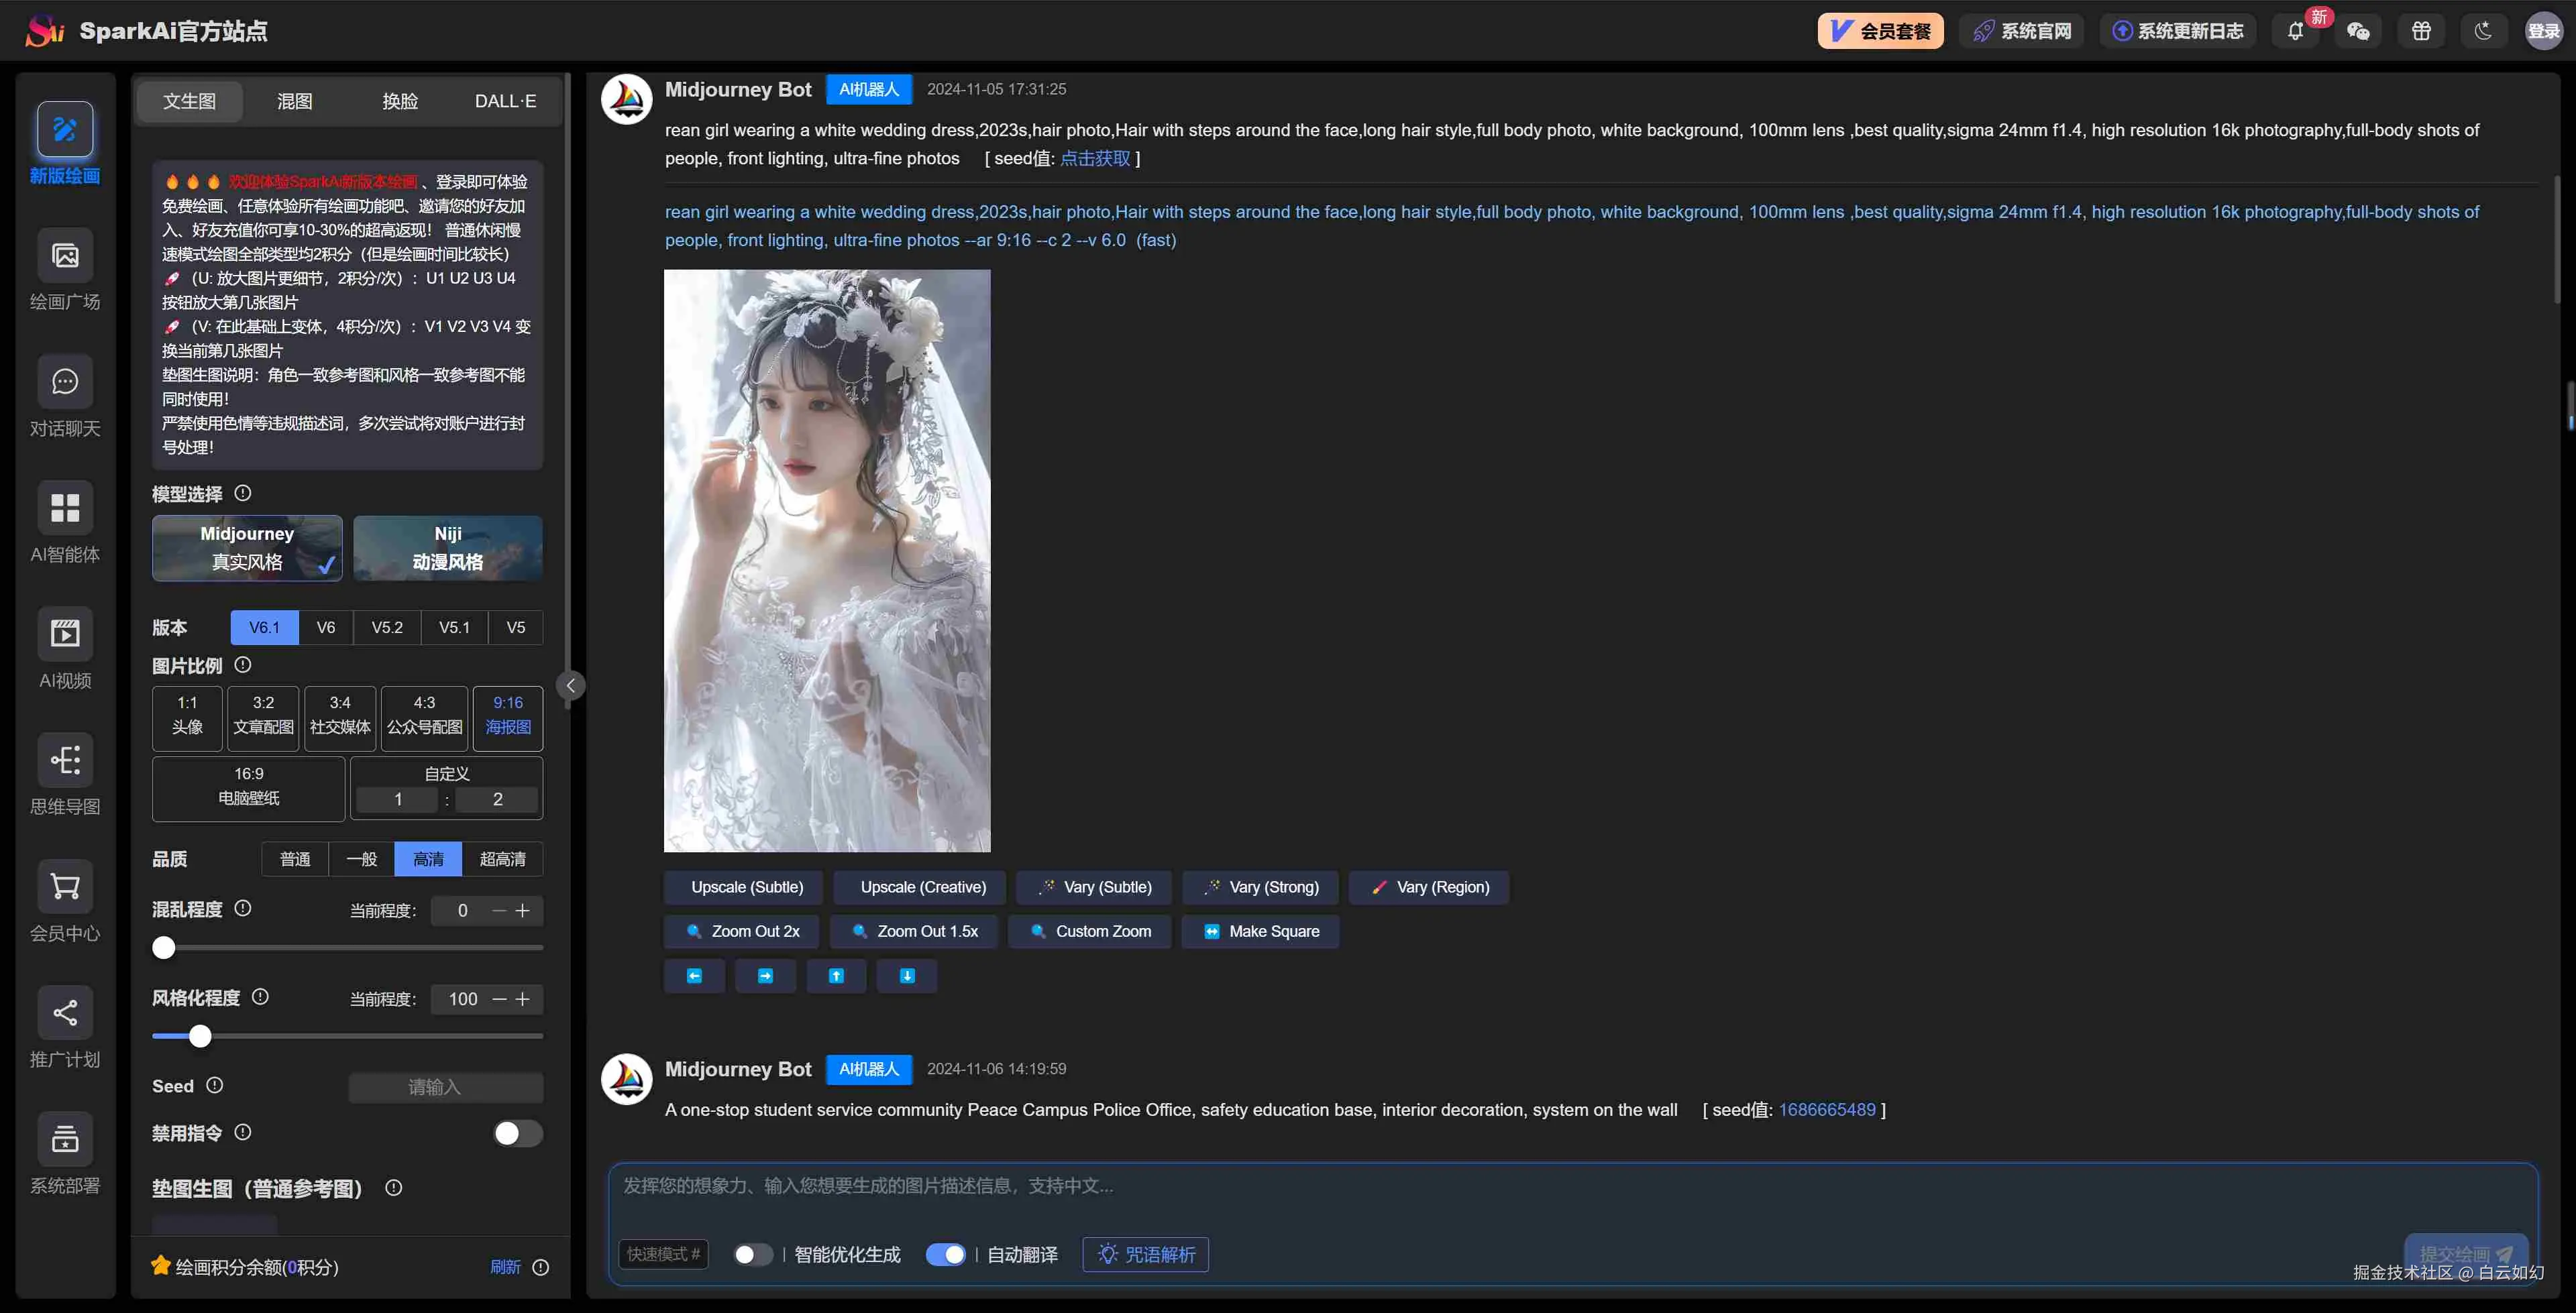
Task: Click the Seed input field
Action: (446, 1087)
